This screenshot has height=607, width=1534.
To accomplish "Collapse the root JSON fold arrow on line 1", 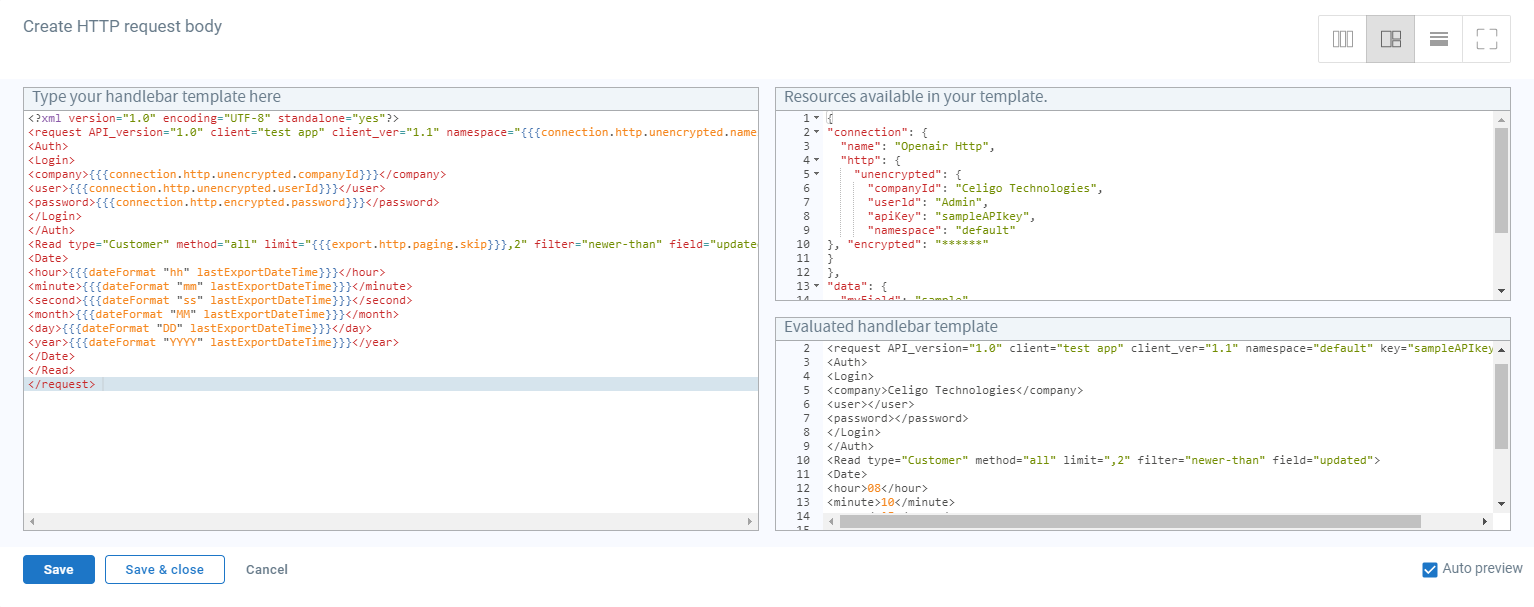I will 816,118.
